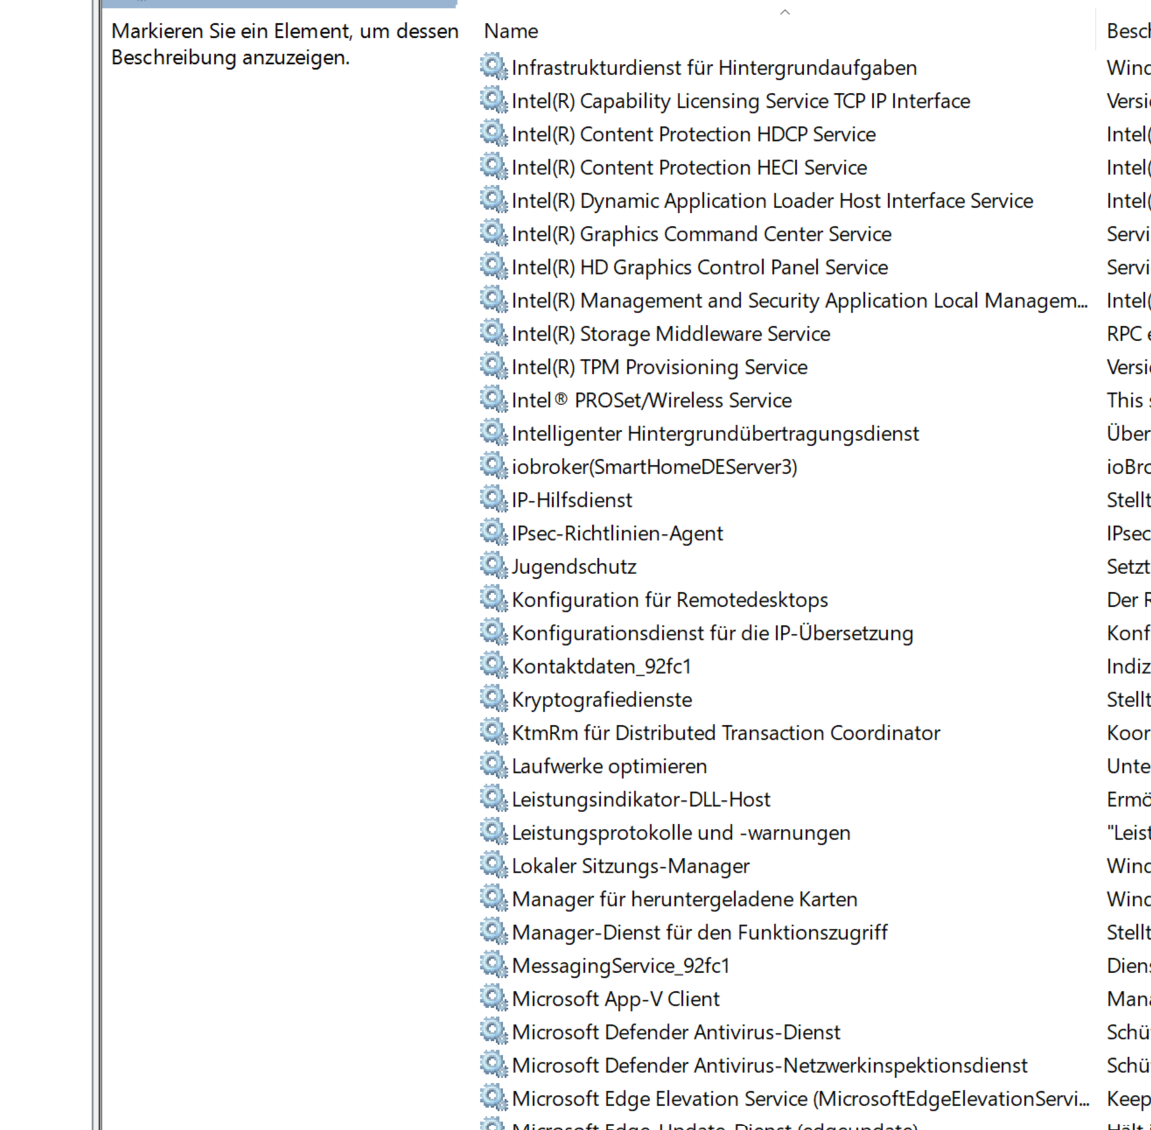Select Intel(R) Dynamic Application Loader Host Interface Service

click(772, 200)
